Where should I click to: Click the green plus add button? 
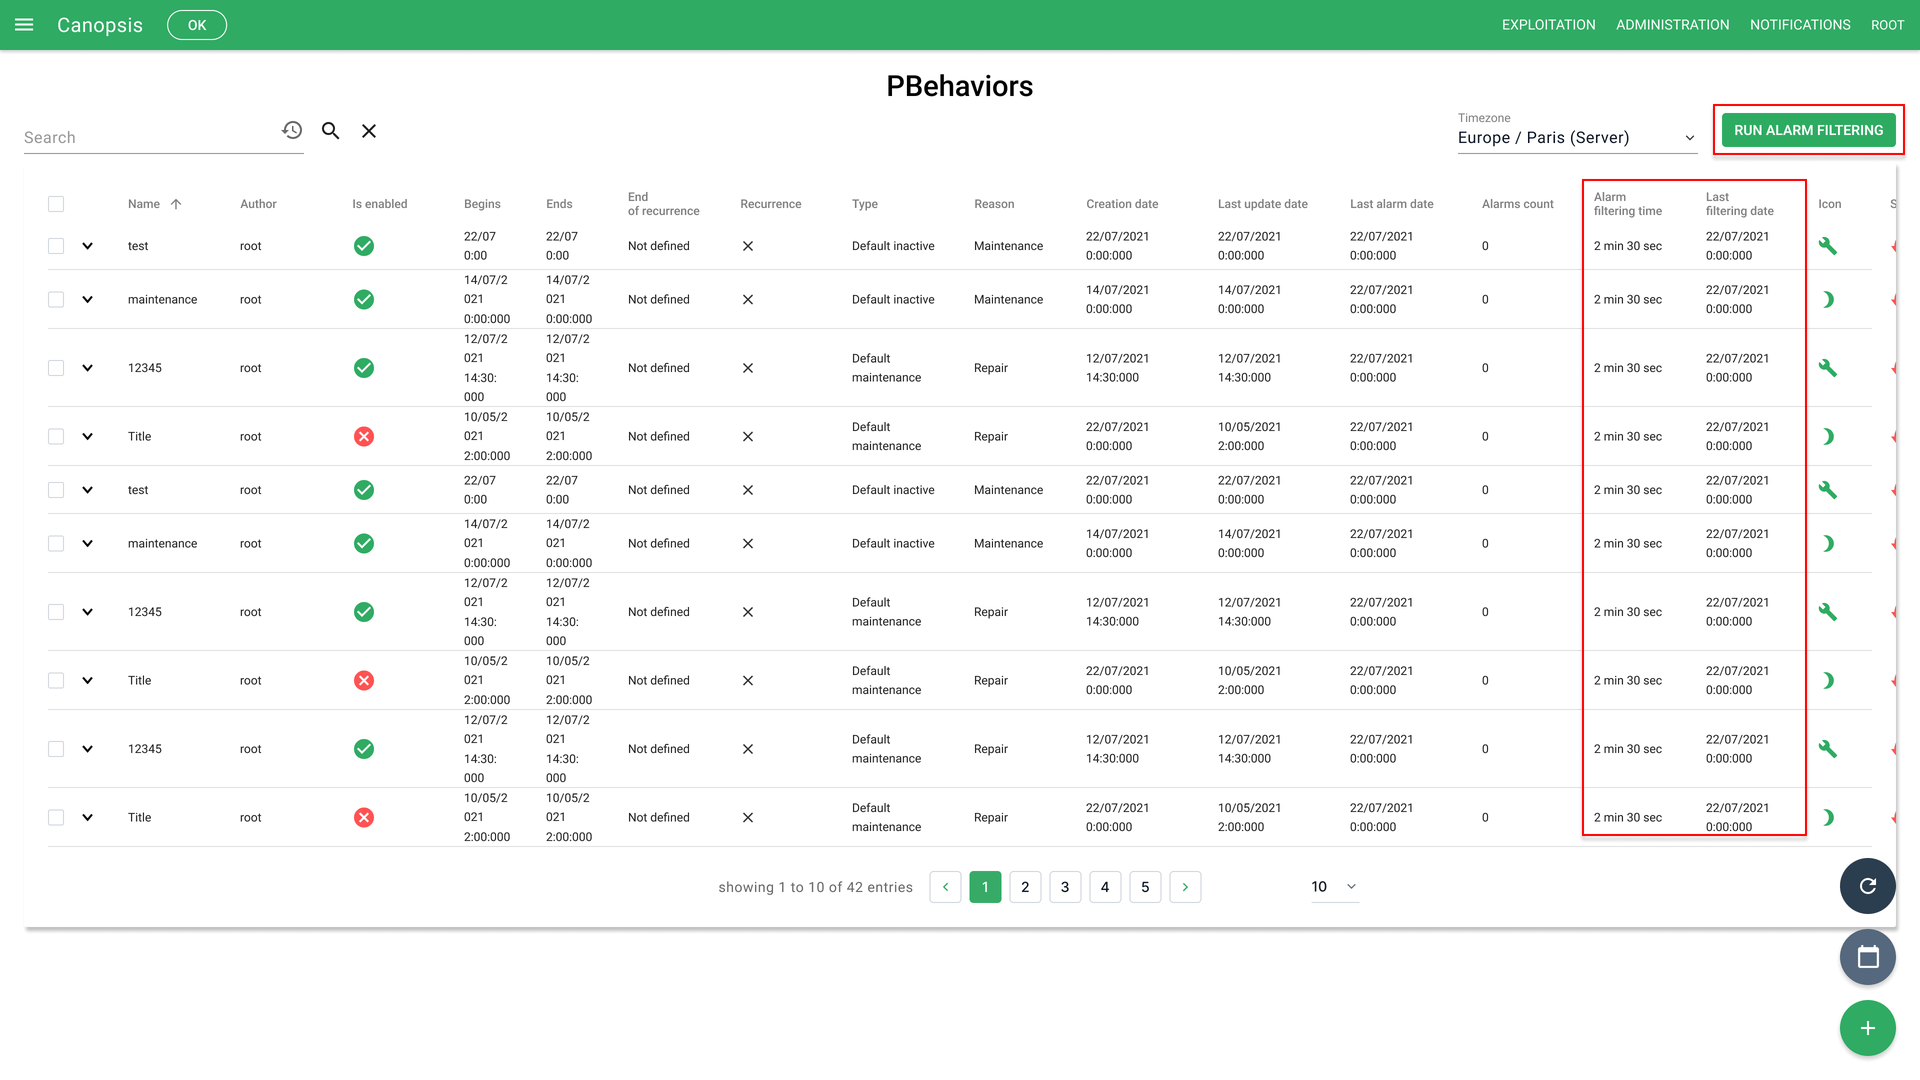pos(1867,1028)
